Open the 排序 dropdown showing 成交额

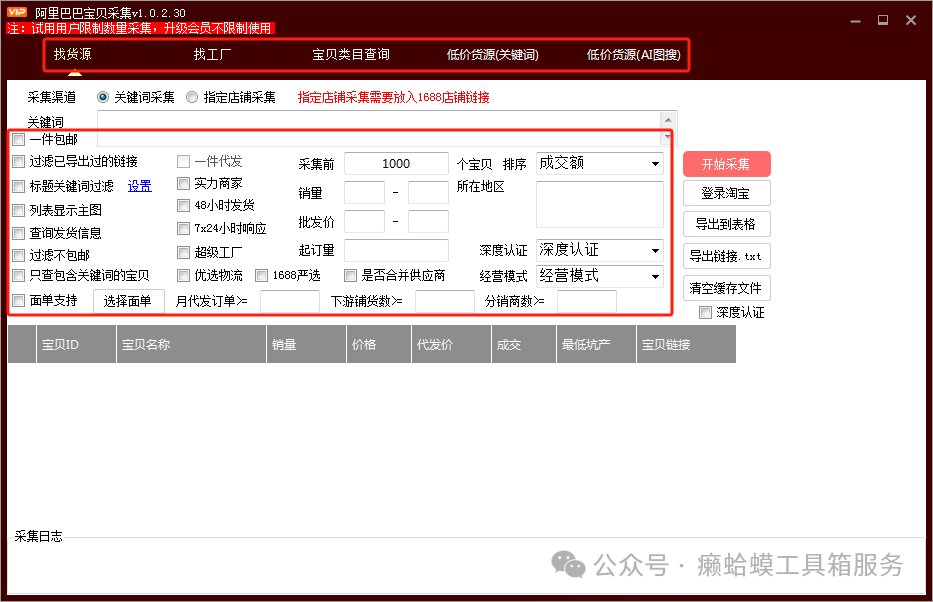(600, 163)
